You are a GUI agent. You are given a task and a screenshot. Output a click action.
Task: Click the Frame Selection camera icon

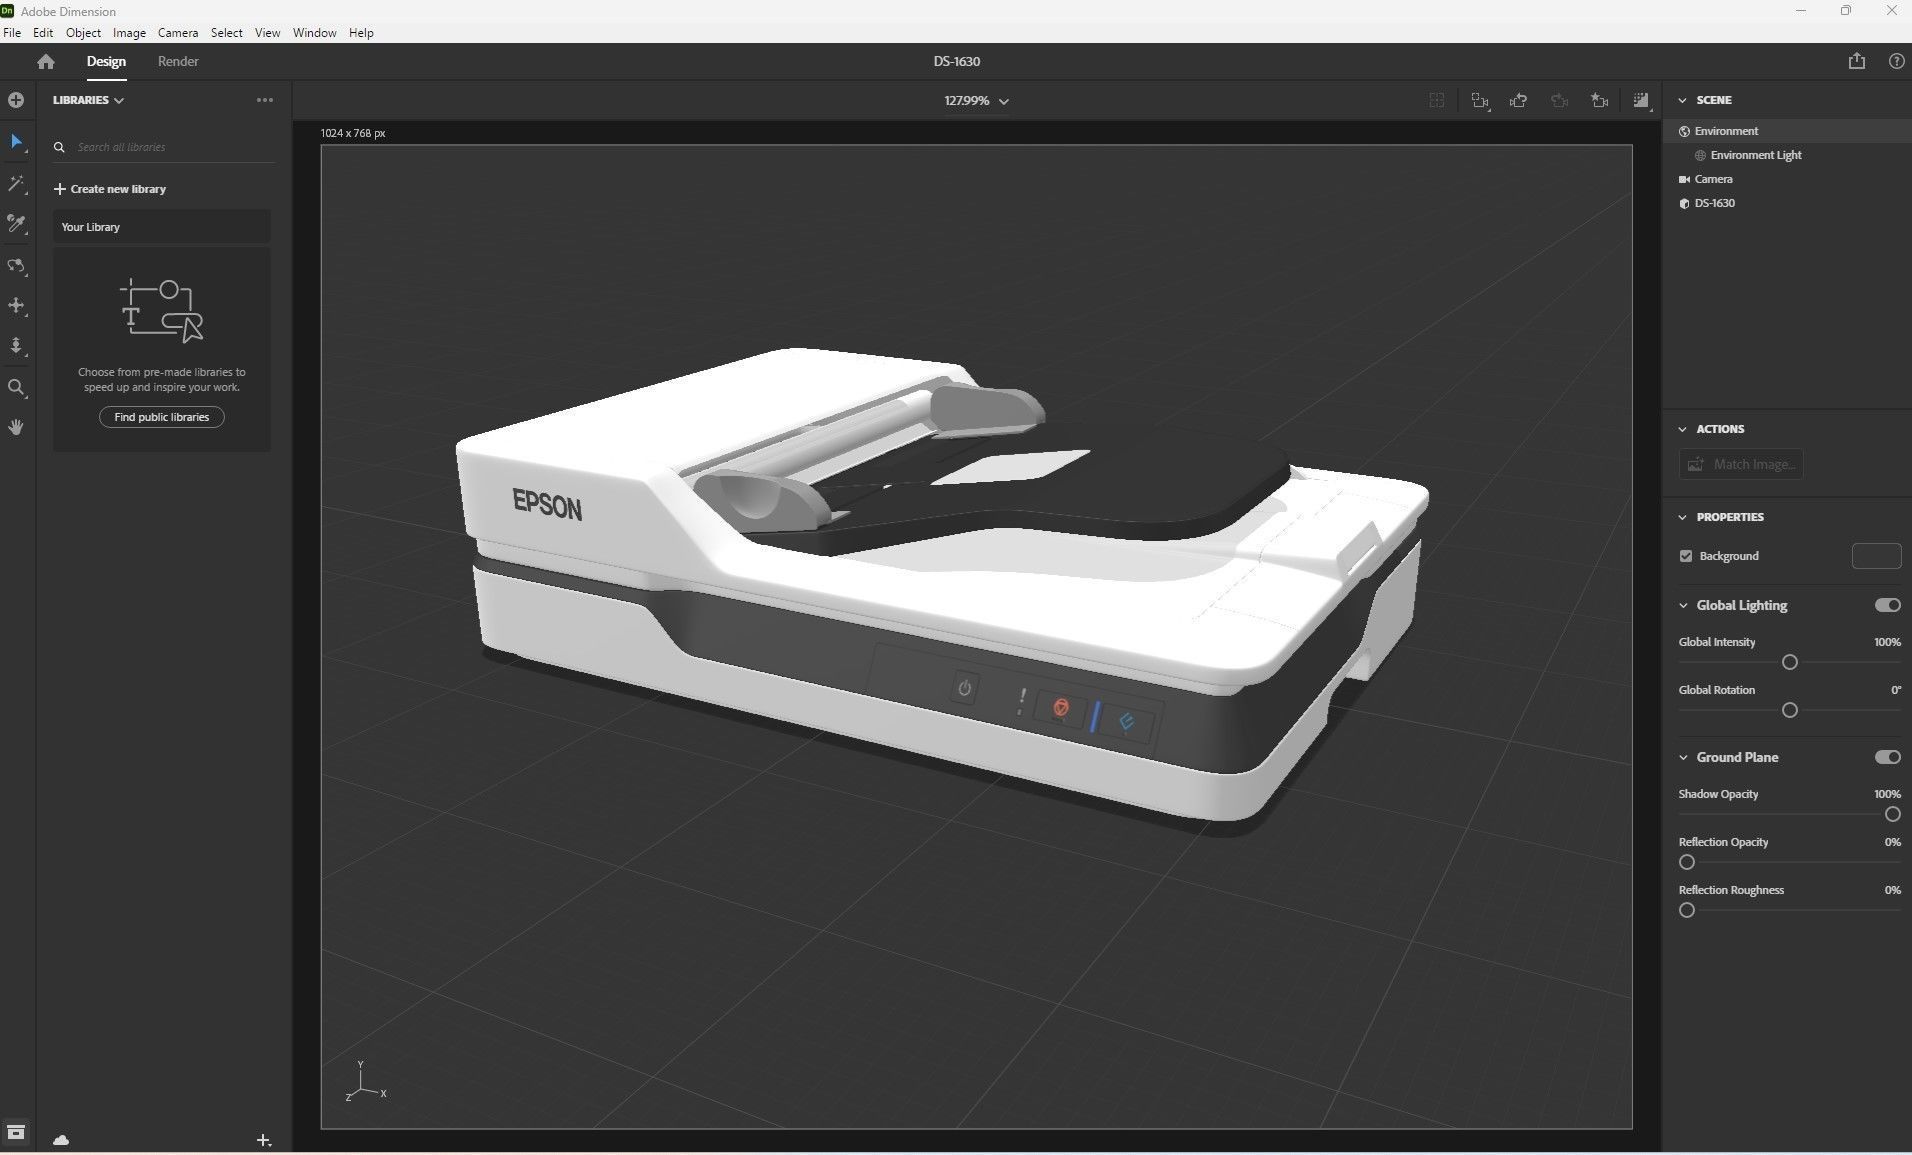coord(1480,100)
